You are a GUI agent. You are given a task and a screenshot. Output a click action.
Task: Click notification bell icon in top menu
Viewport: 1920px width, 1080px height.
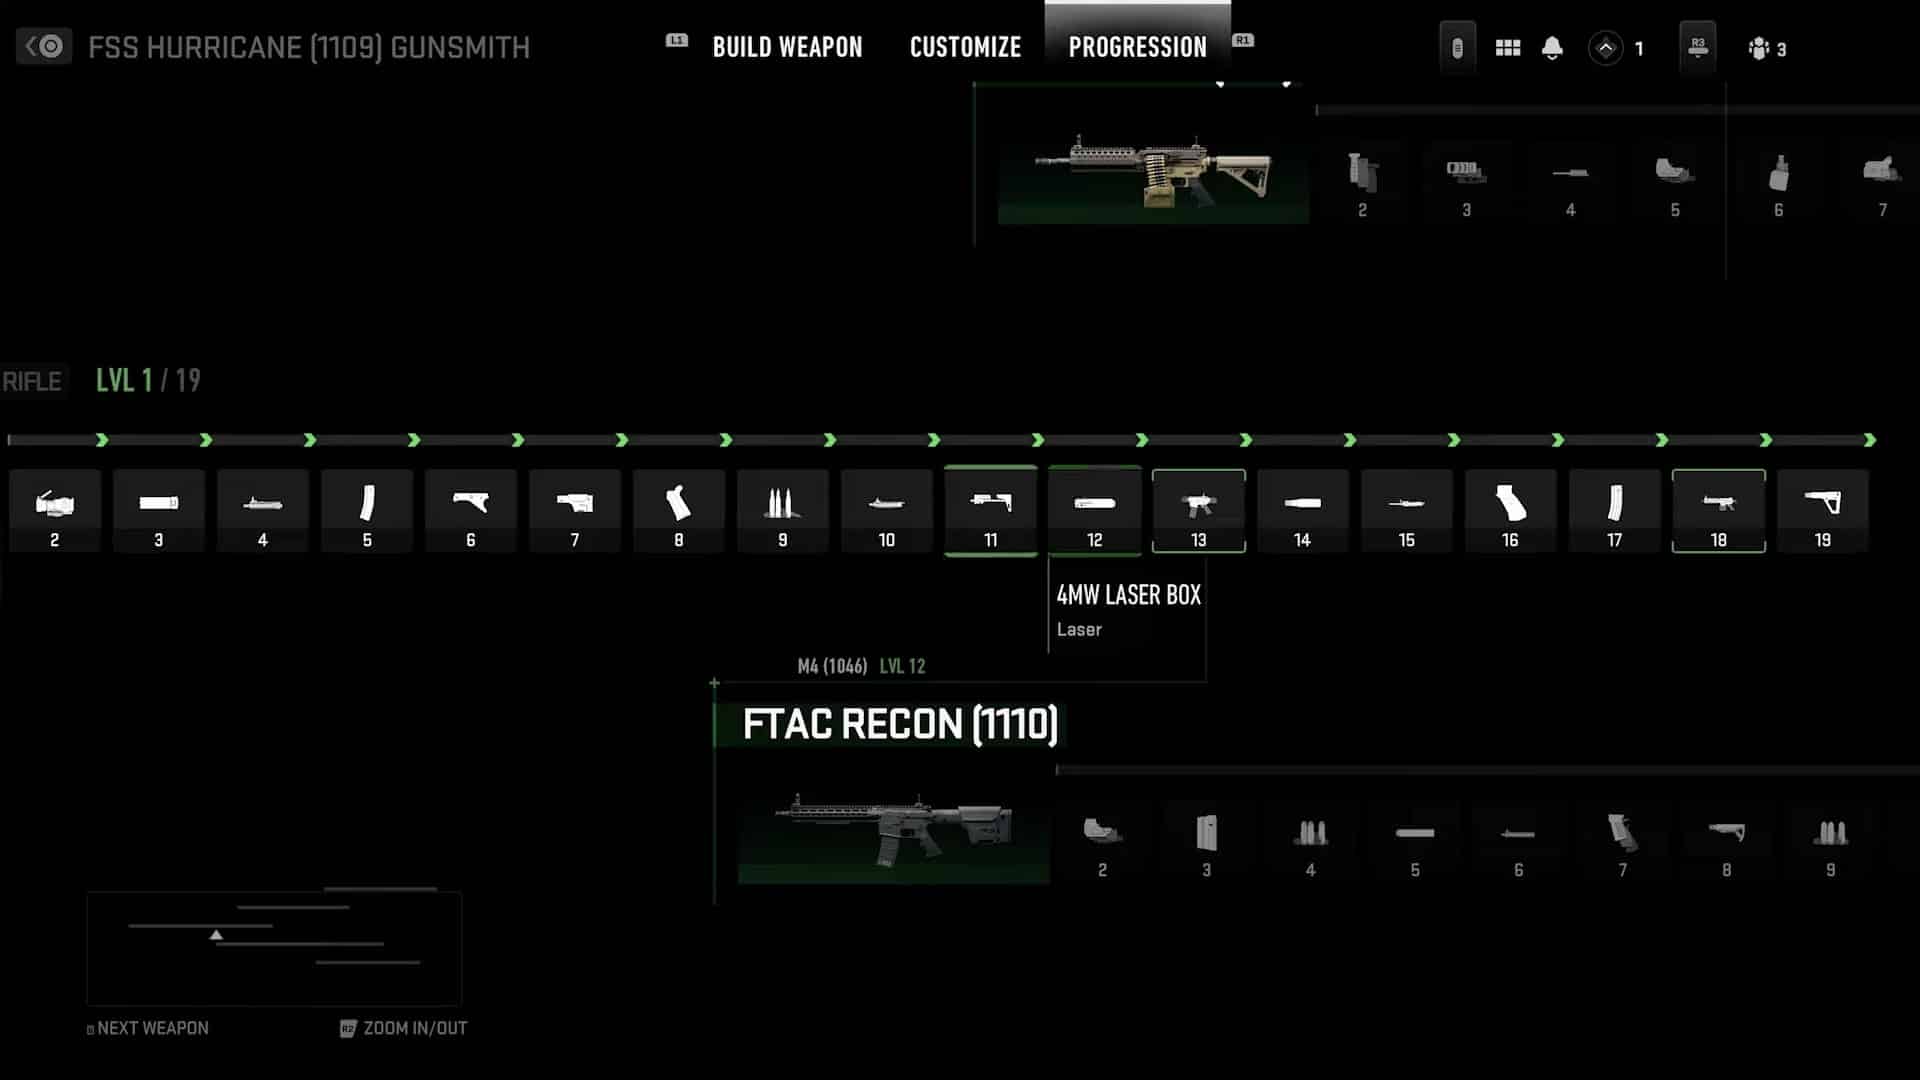pos(1552,47)
